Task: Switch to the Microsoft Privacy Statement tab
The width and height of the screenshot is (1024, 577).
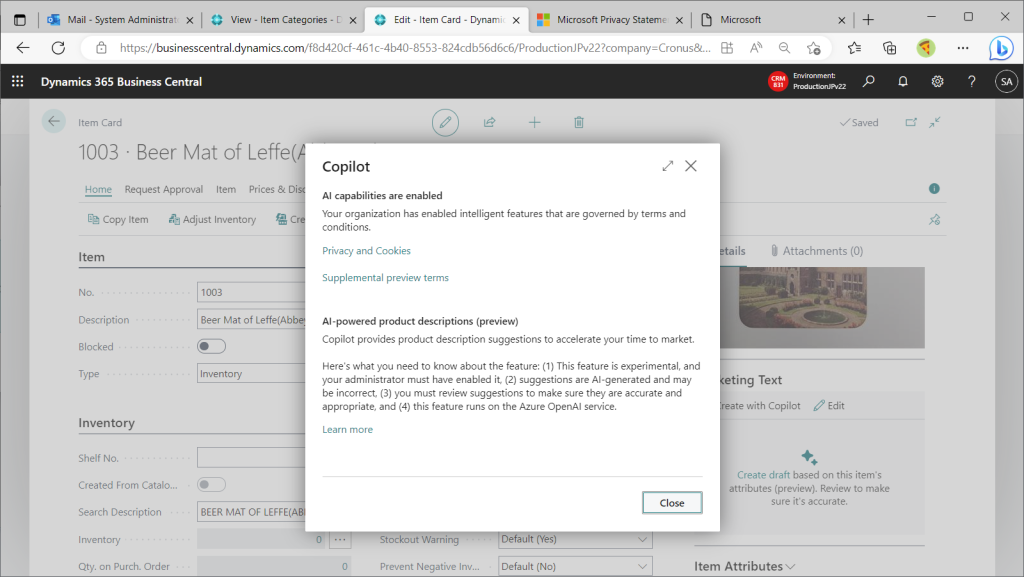Action: click(610, 20)
